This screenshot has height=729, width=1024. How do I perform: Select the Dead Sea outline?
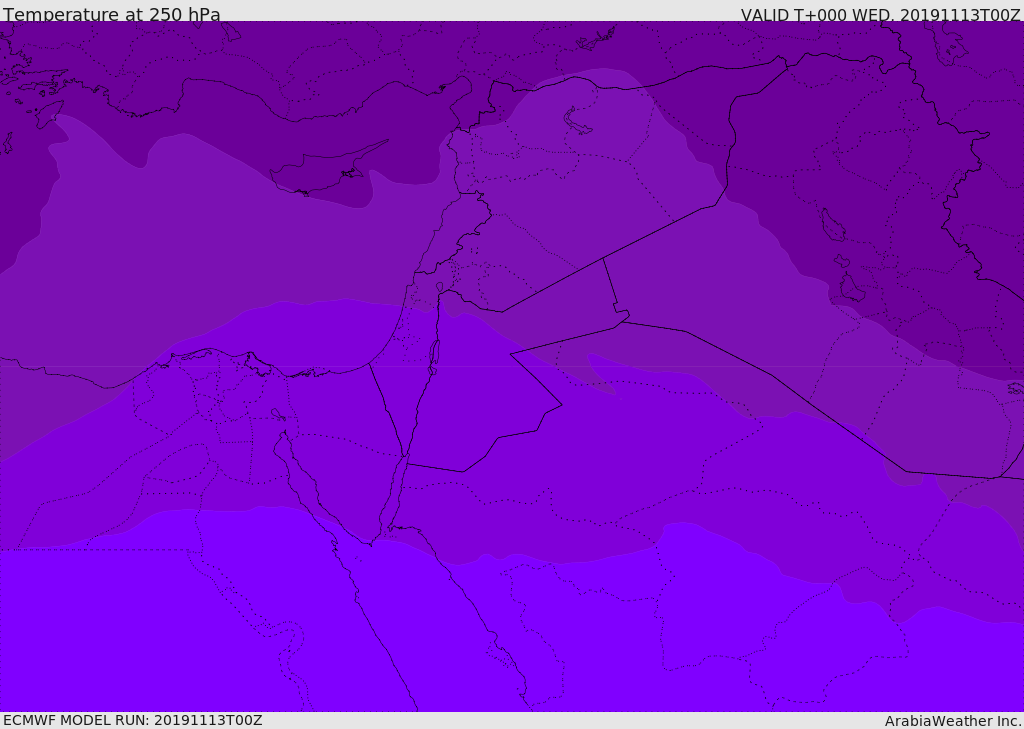pos(434,353)
